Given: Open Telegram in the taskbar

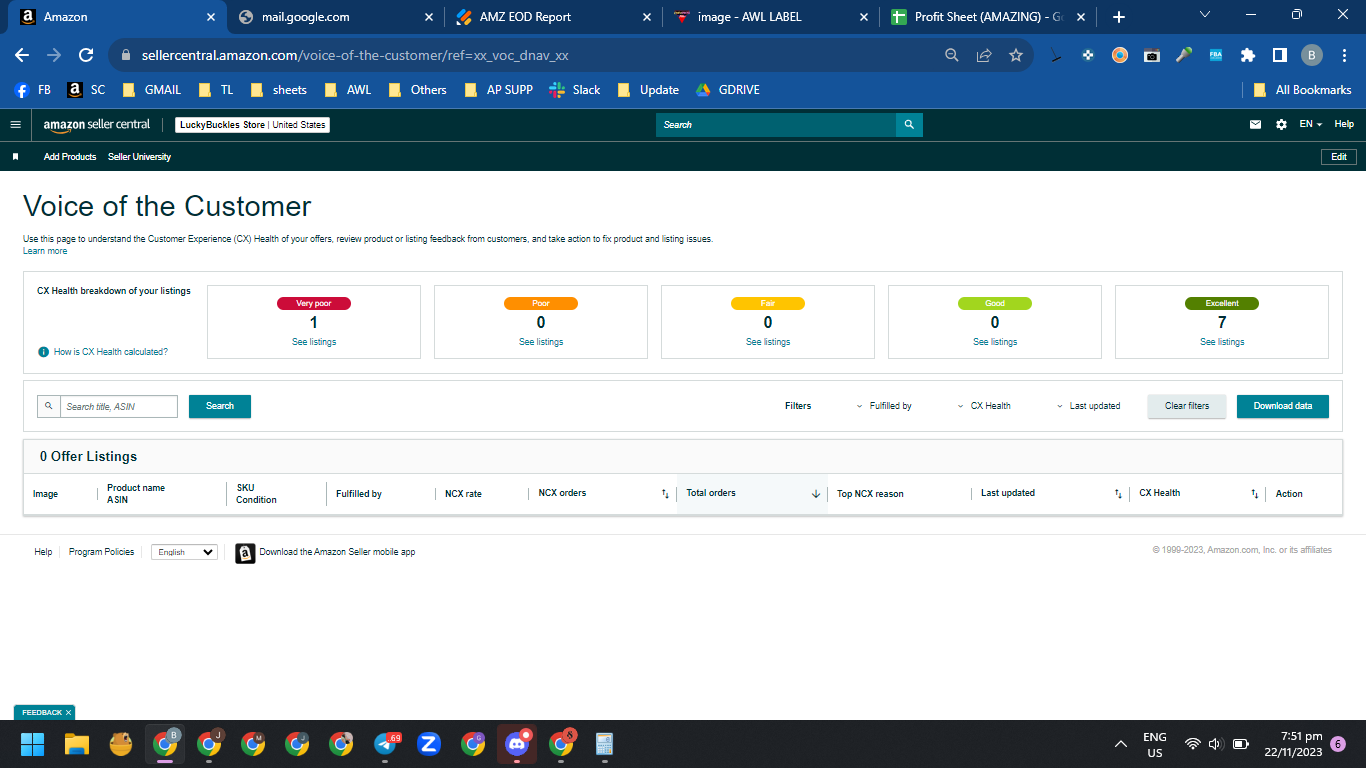Looking at the screenshot, I should 387,744.
